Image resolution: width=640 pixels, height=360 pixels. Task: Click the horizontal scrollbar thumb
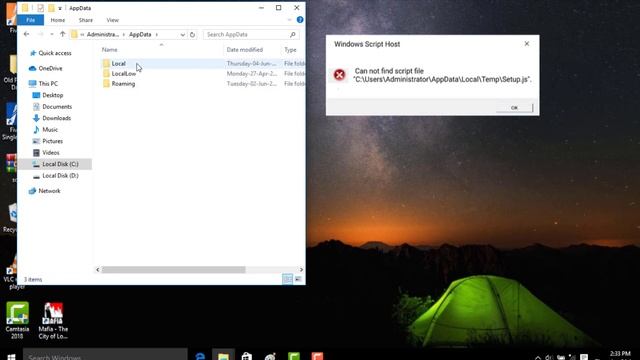pyautogui.click(x=173, y=269)
